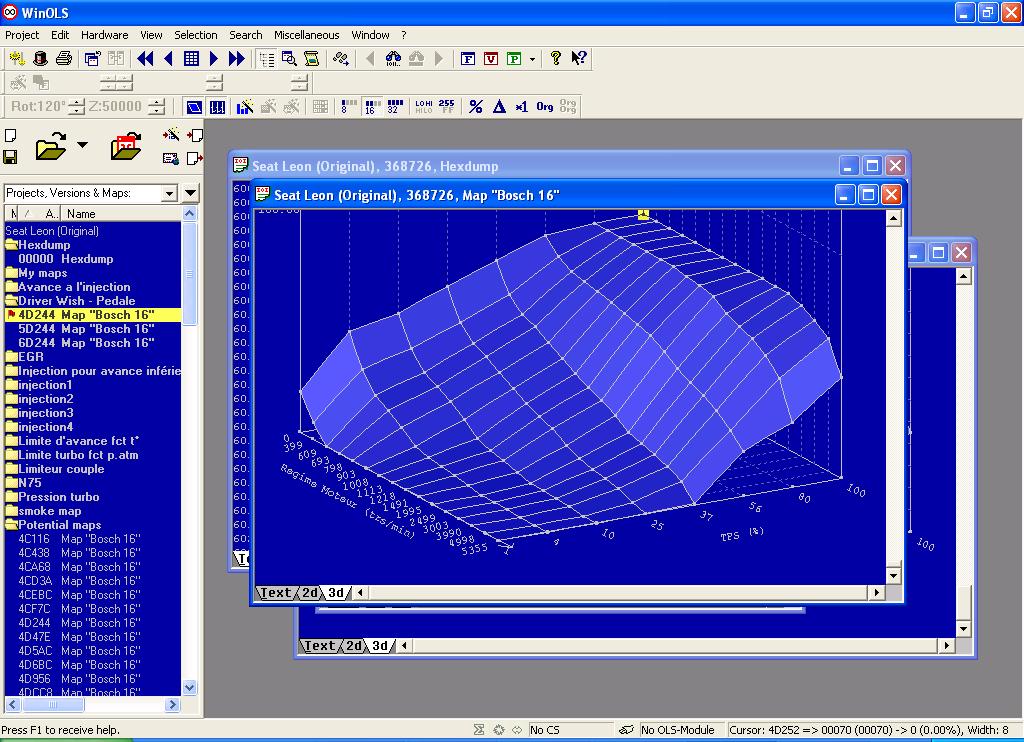This screenshot has height=742, width=1024.
Task: Click the Z:50000 zoom spinner
Action: [x=156, y=106]
